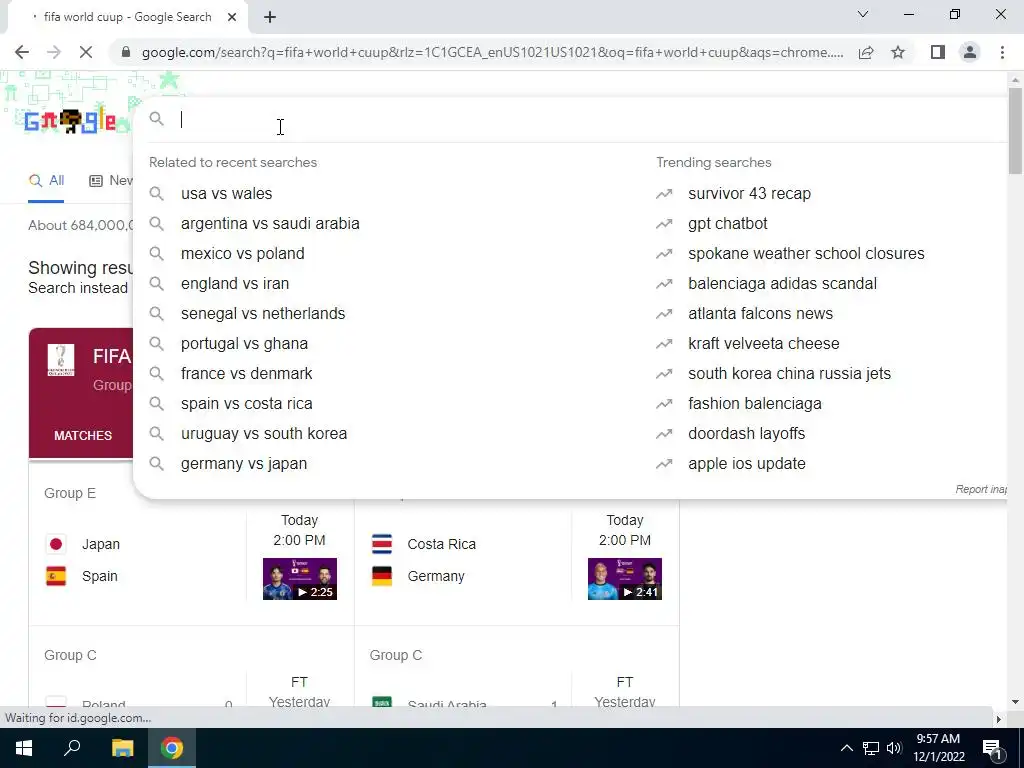Play the Costa Rica vs Germany 2:41 video
Image resolution: width=1024 pixels, height=768 pixels.
click(625, 579)
